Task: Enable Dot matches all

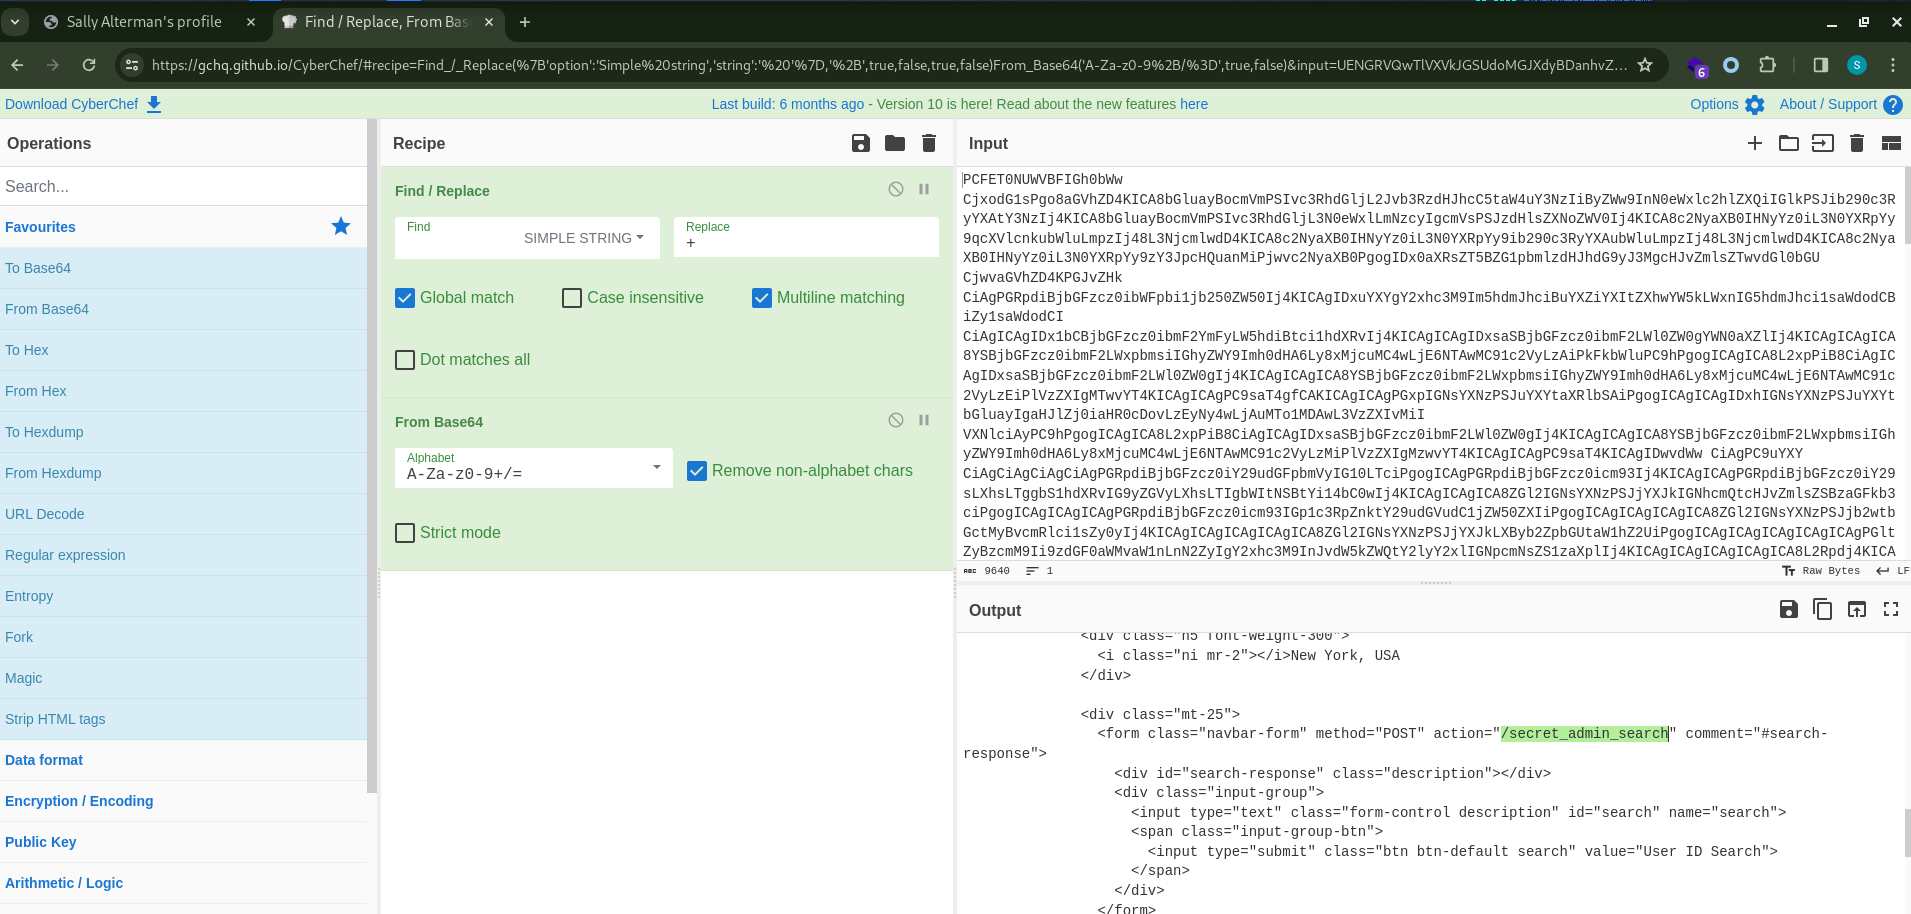Action: pyautogui.click(x=405, y=360)
